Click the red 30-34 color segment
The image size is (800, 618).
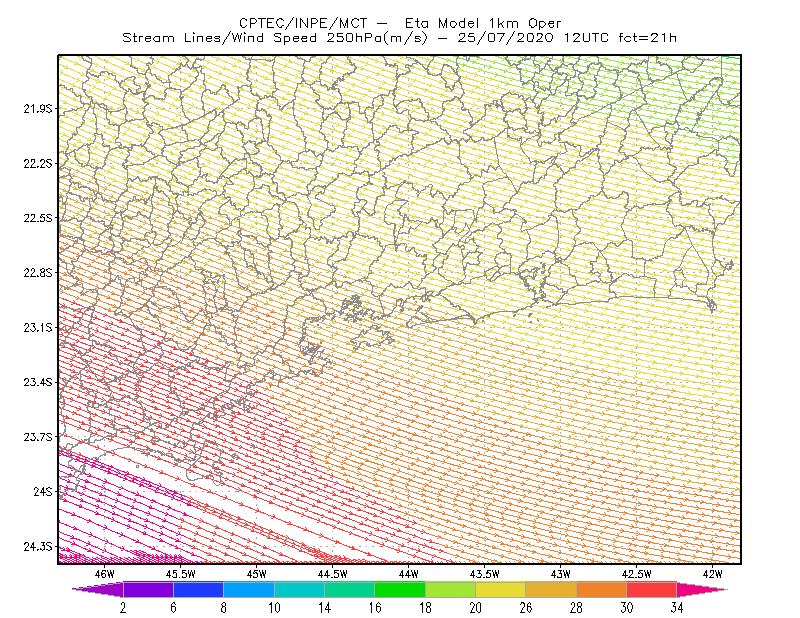tap(652, 589)
